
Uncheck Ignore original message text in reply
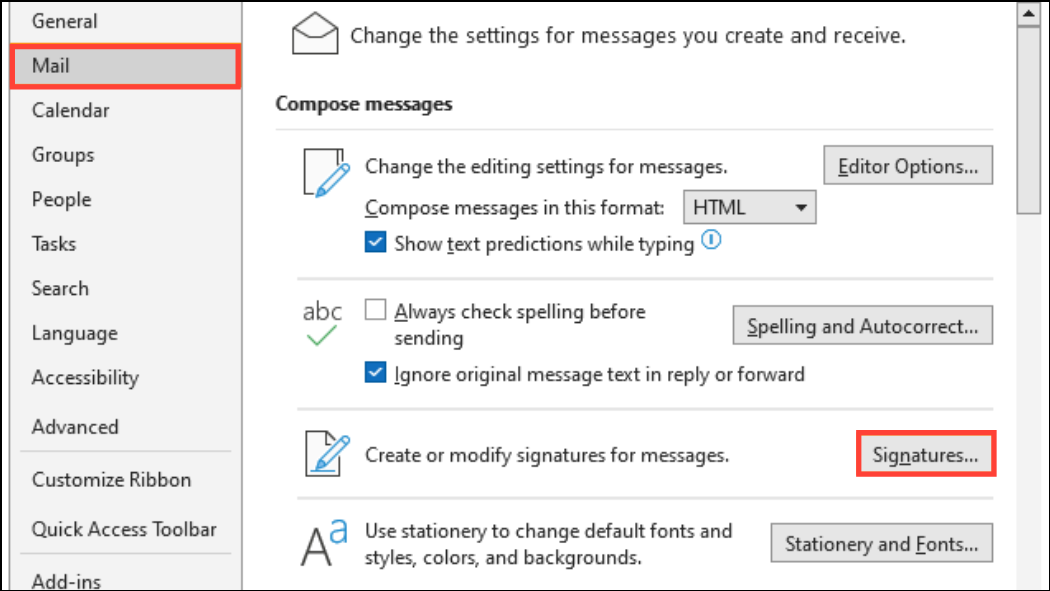376,372
